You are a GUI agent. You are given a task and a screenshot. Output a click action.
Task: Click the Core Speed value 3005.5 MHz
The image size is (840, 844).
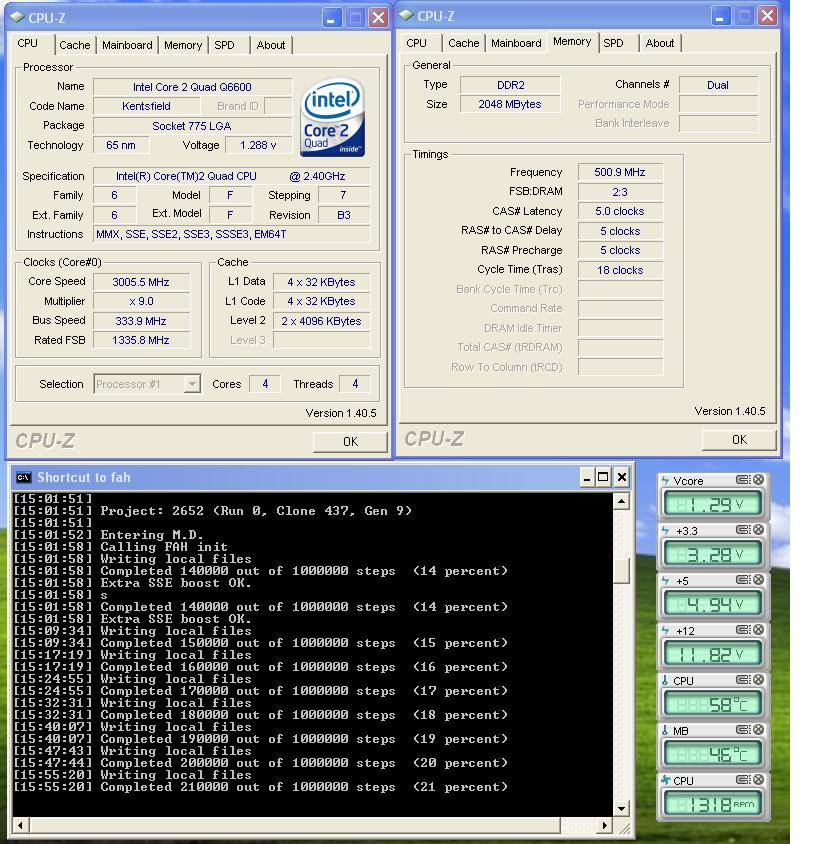[x=141, y=282]
